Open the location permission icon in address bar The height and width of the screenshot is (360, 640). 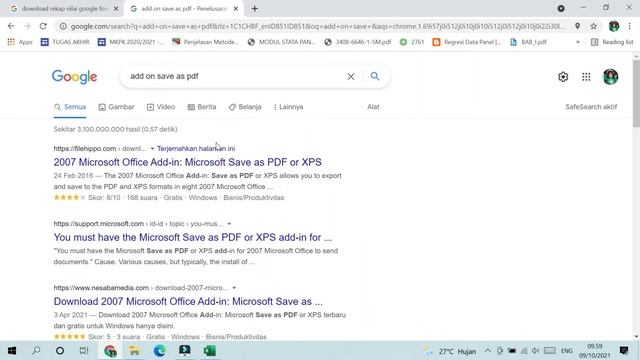[x=577, y=26]
